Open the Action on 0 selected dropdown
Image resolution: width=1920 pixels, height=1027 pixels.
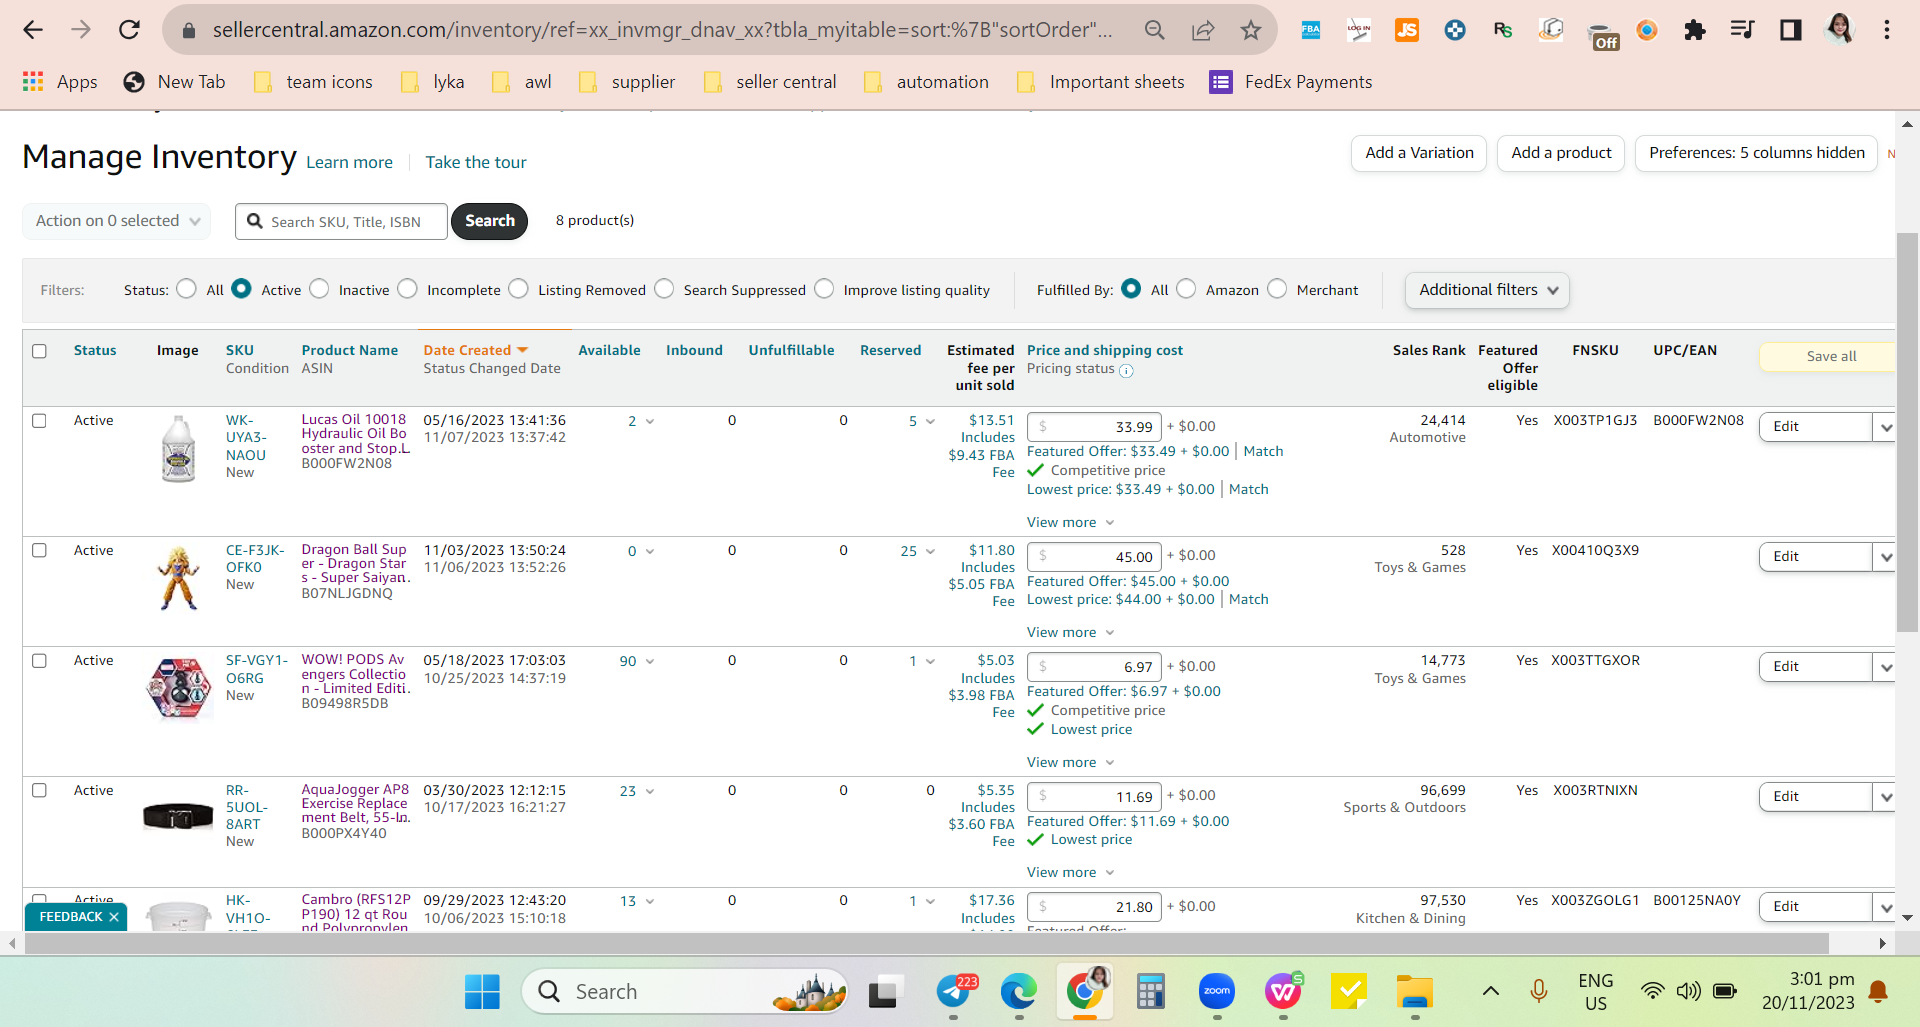pyautogui.click(x=117, y=221)
